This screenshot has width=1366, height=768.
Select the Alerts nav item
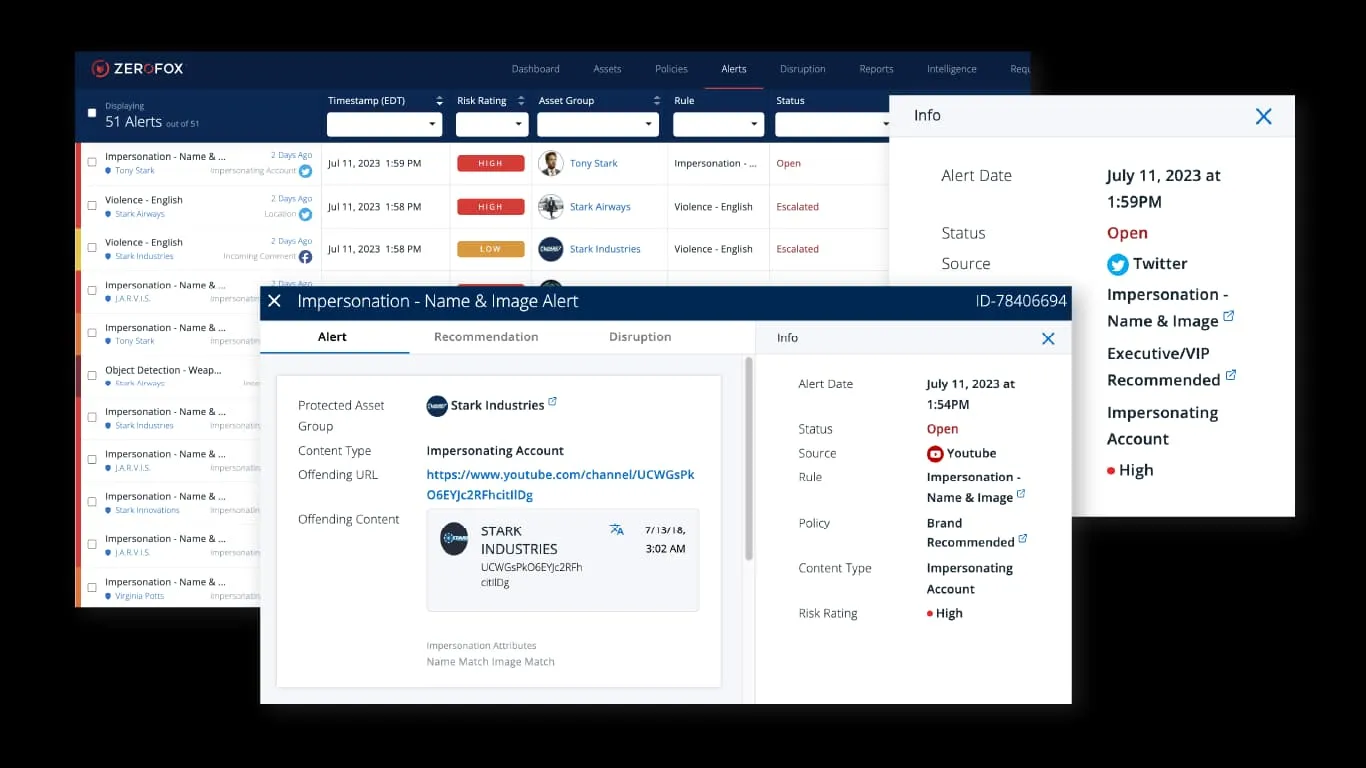(734, 69)
